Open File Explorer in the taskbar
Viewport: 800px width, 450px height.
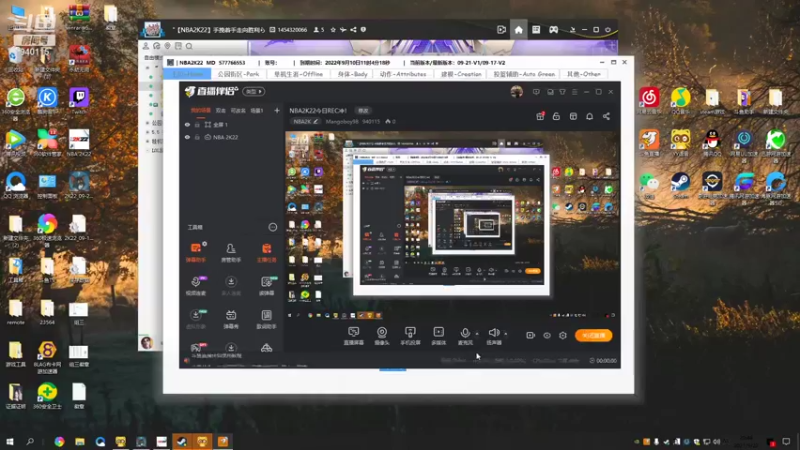tap(80, 441)
